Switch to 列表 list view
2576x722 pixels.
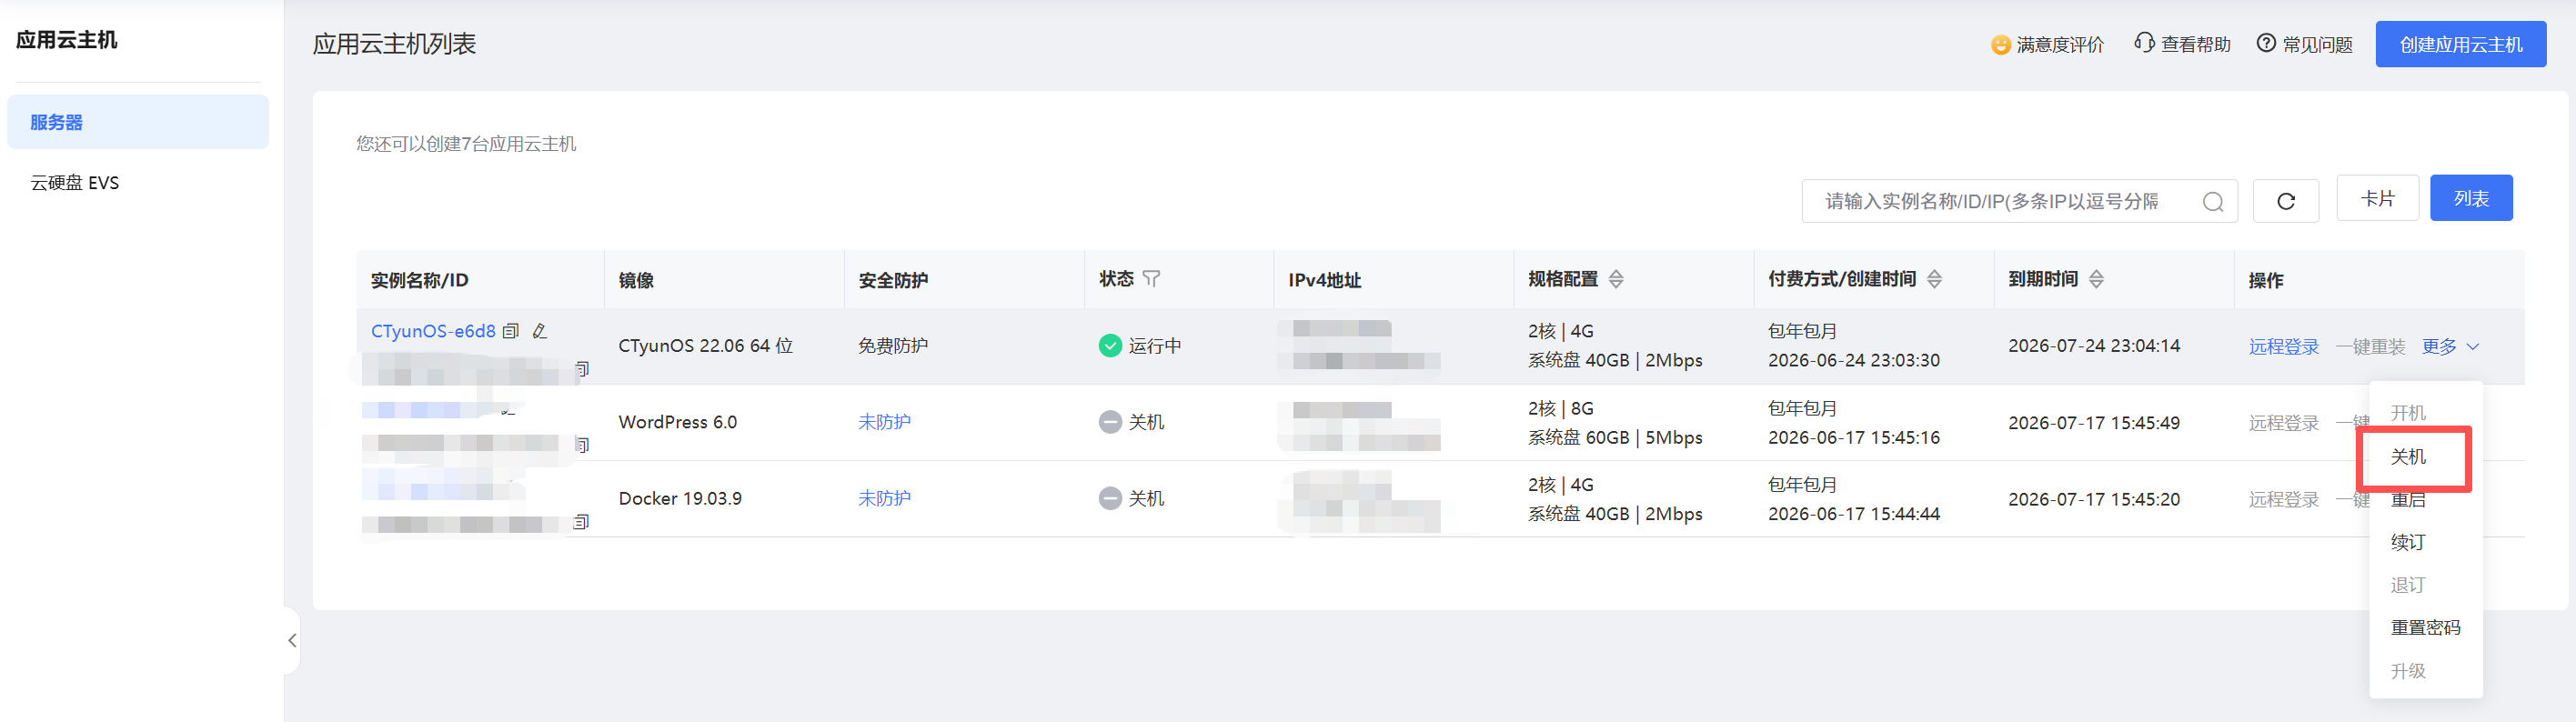point(2471,198)
